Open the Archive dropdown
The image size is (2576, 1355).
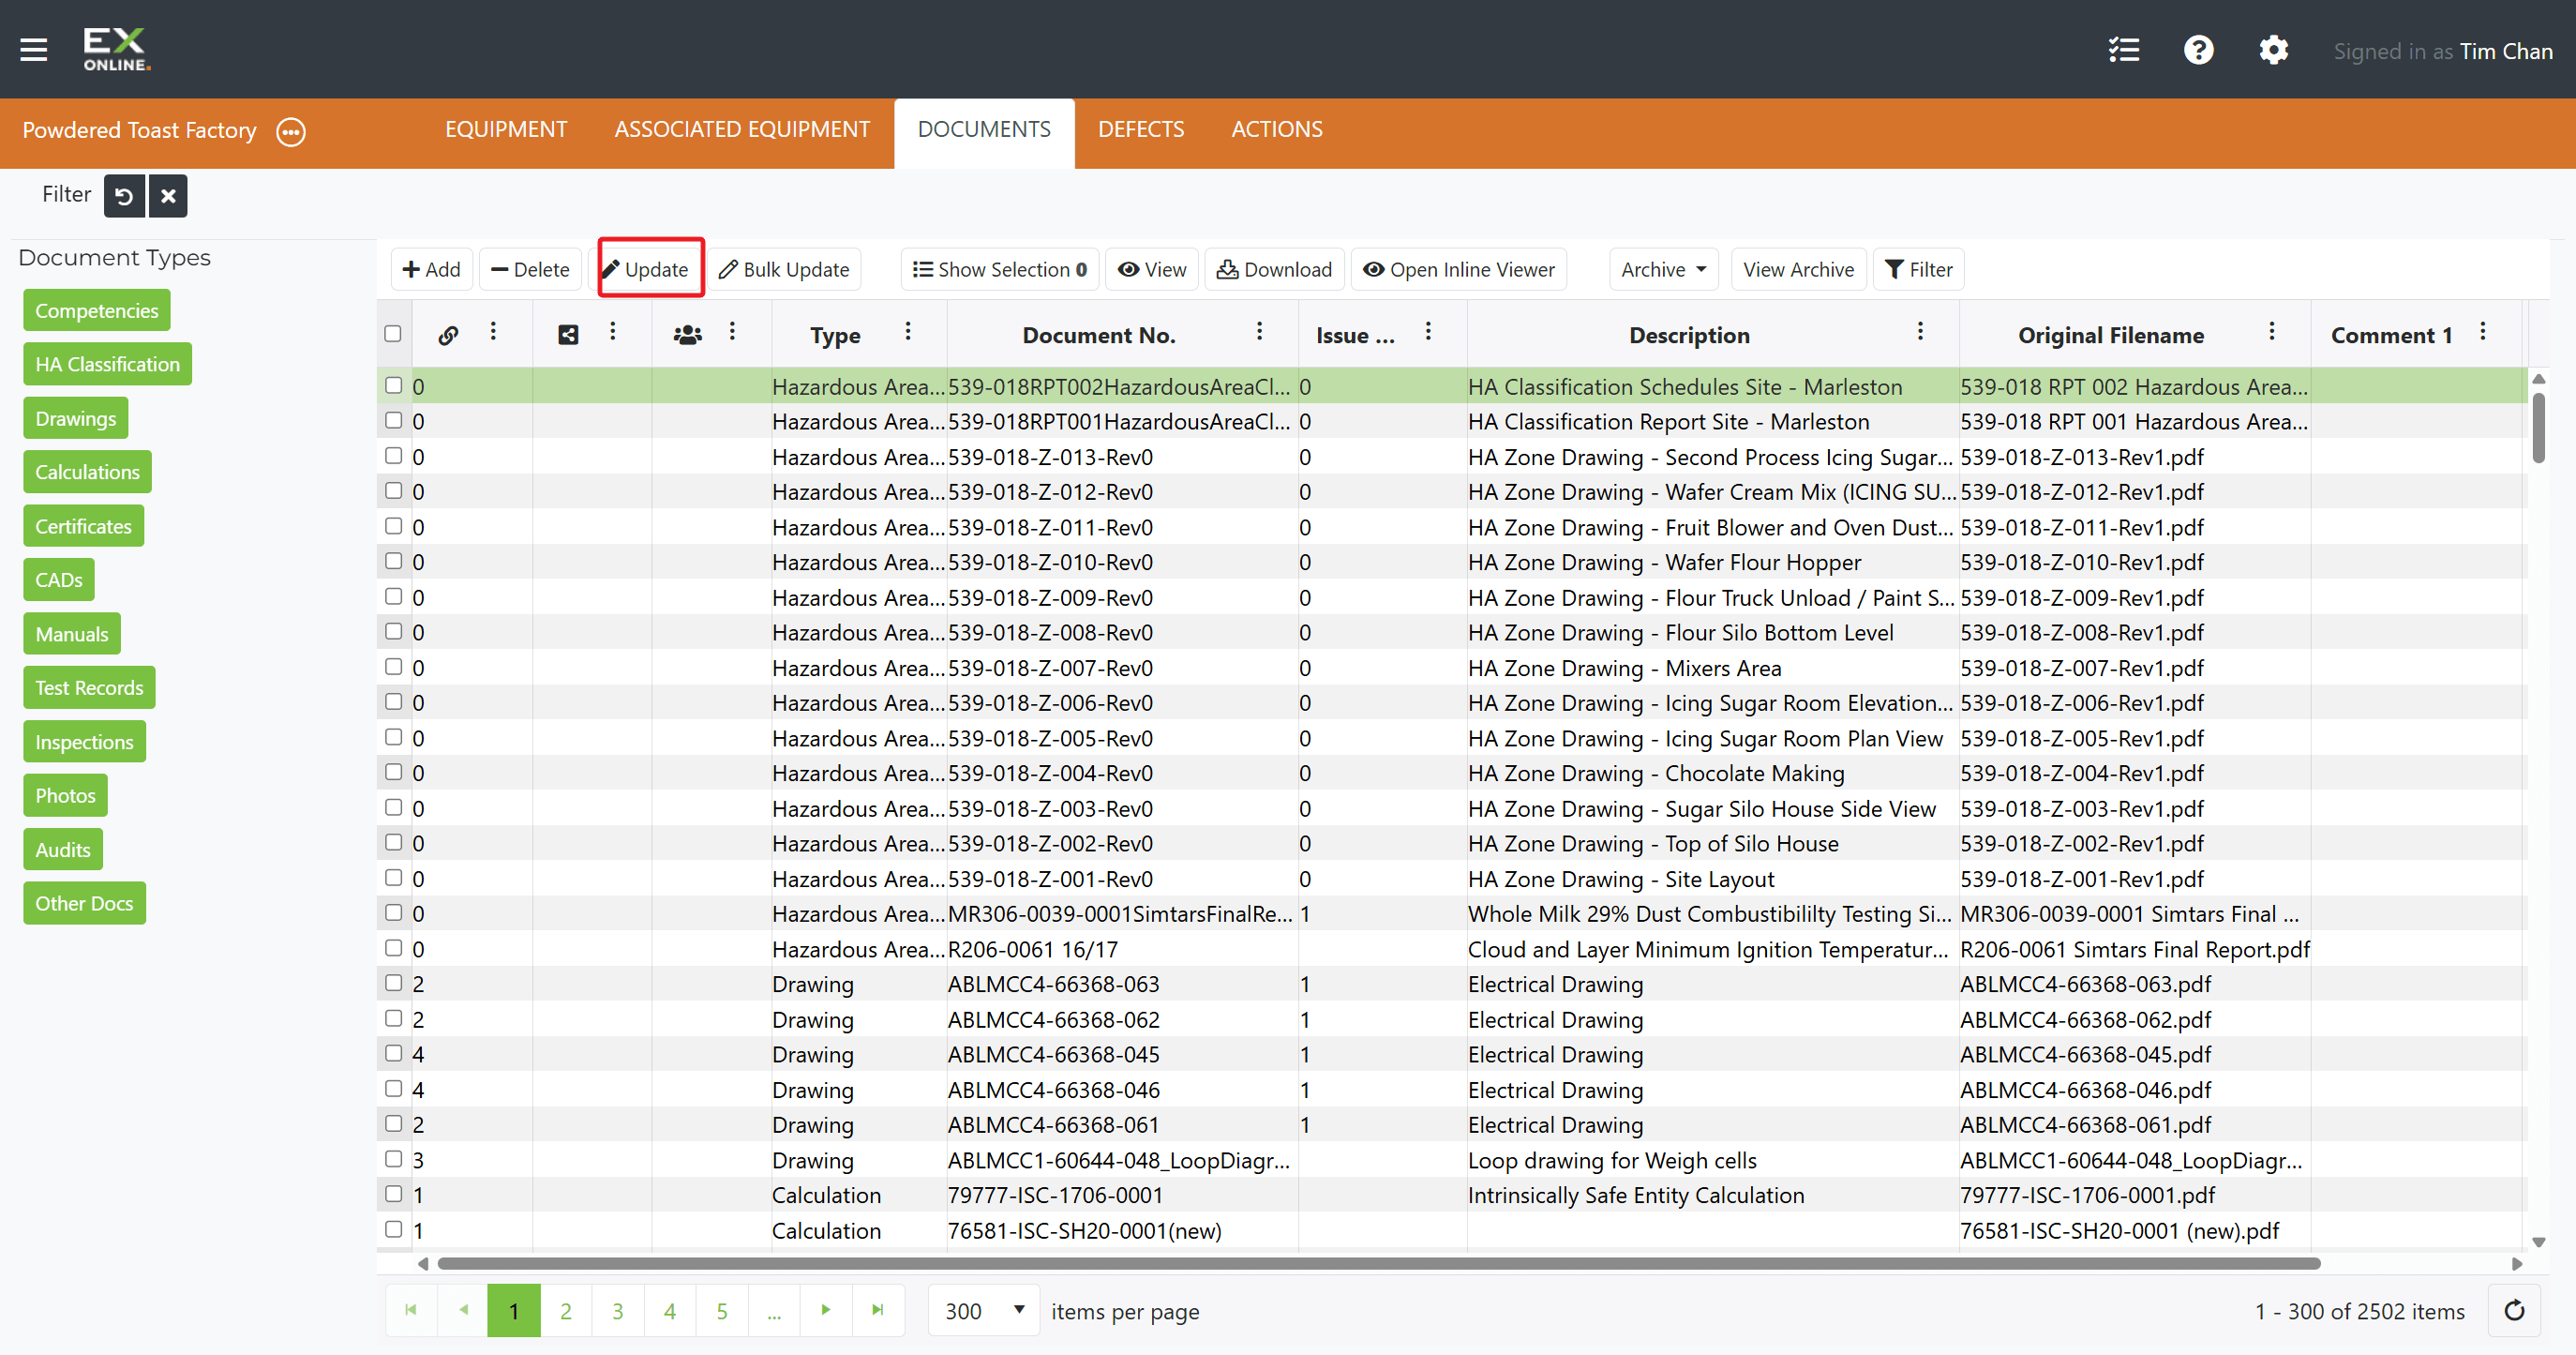pyautogui.click(x=1663, y=270)
